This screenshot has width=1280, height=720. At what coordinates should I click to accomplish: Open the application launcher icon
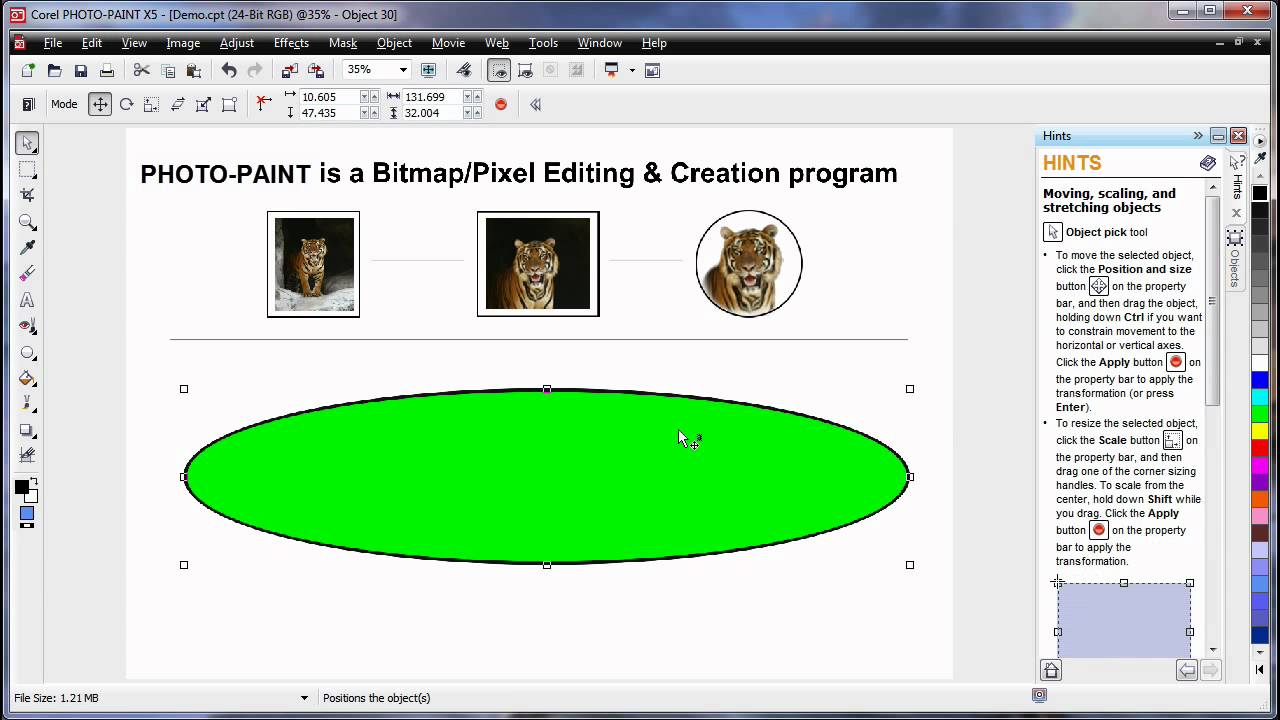click(x=611, y=70)
